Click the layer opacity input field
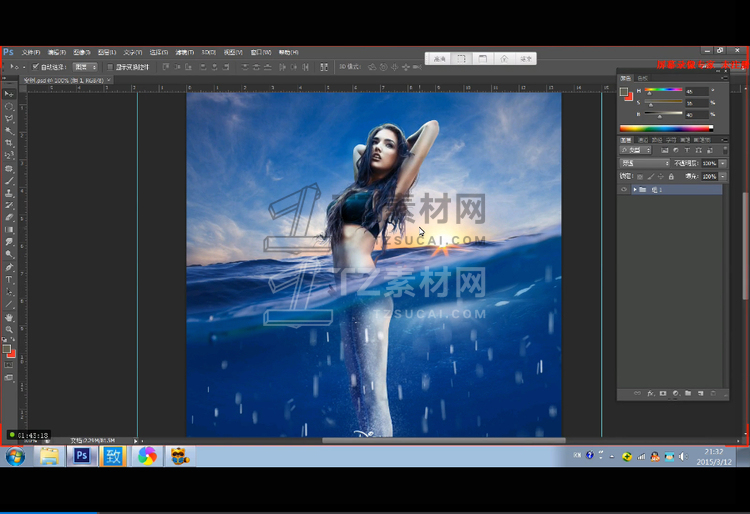The width and height of the screenshot is (750, 514). [708, 163]
